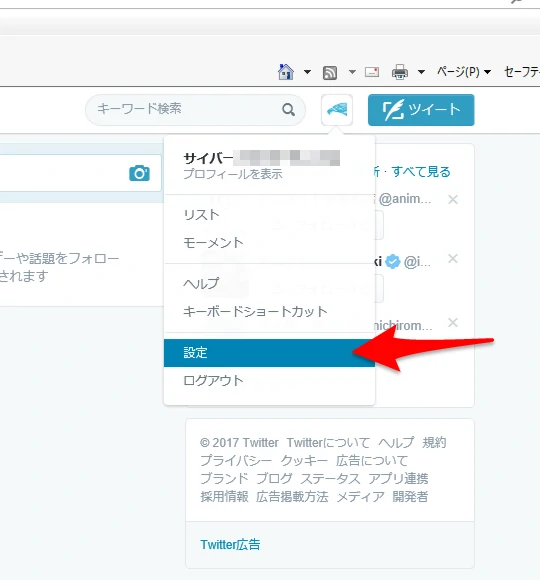The width and height of the screenshot is (540, 580).
Task: Open プロフィールを表示 in the dropdown
Action: coord(233,173)
